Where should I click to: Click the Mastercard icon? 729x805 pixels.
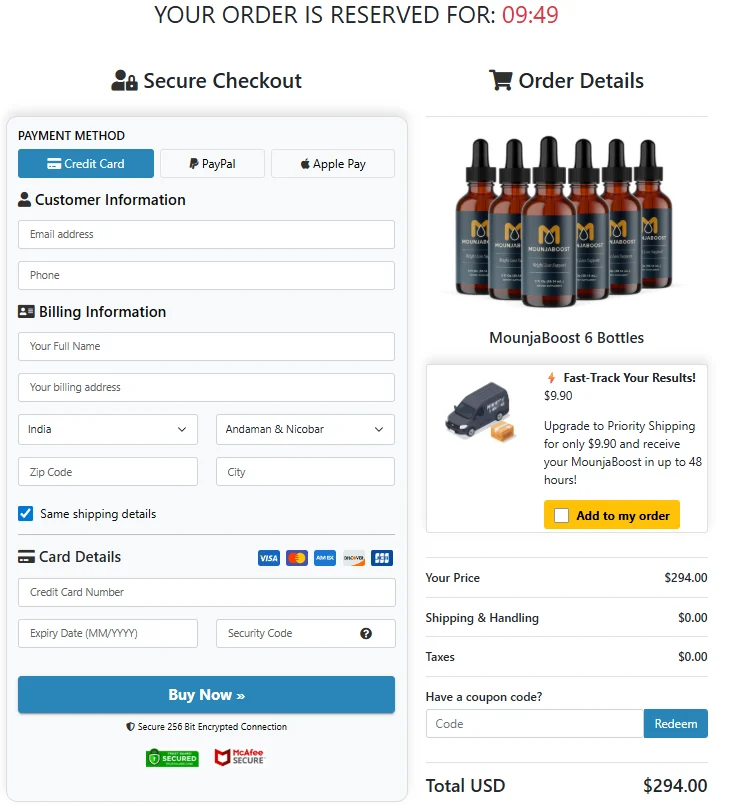click(x=296, y=558)
